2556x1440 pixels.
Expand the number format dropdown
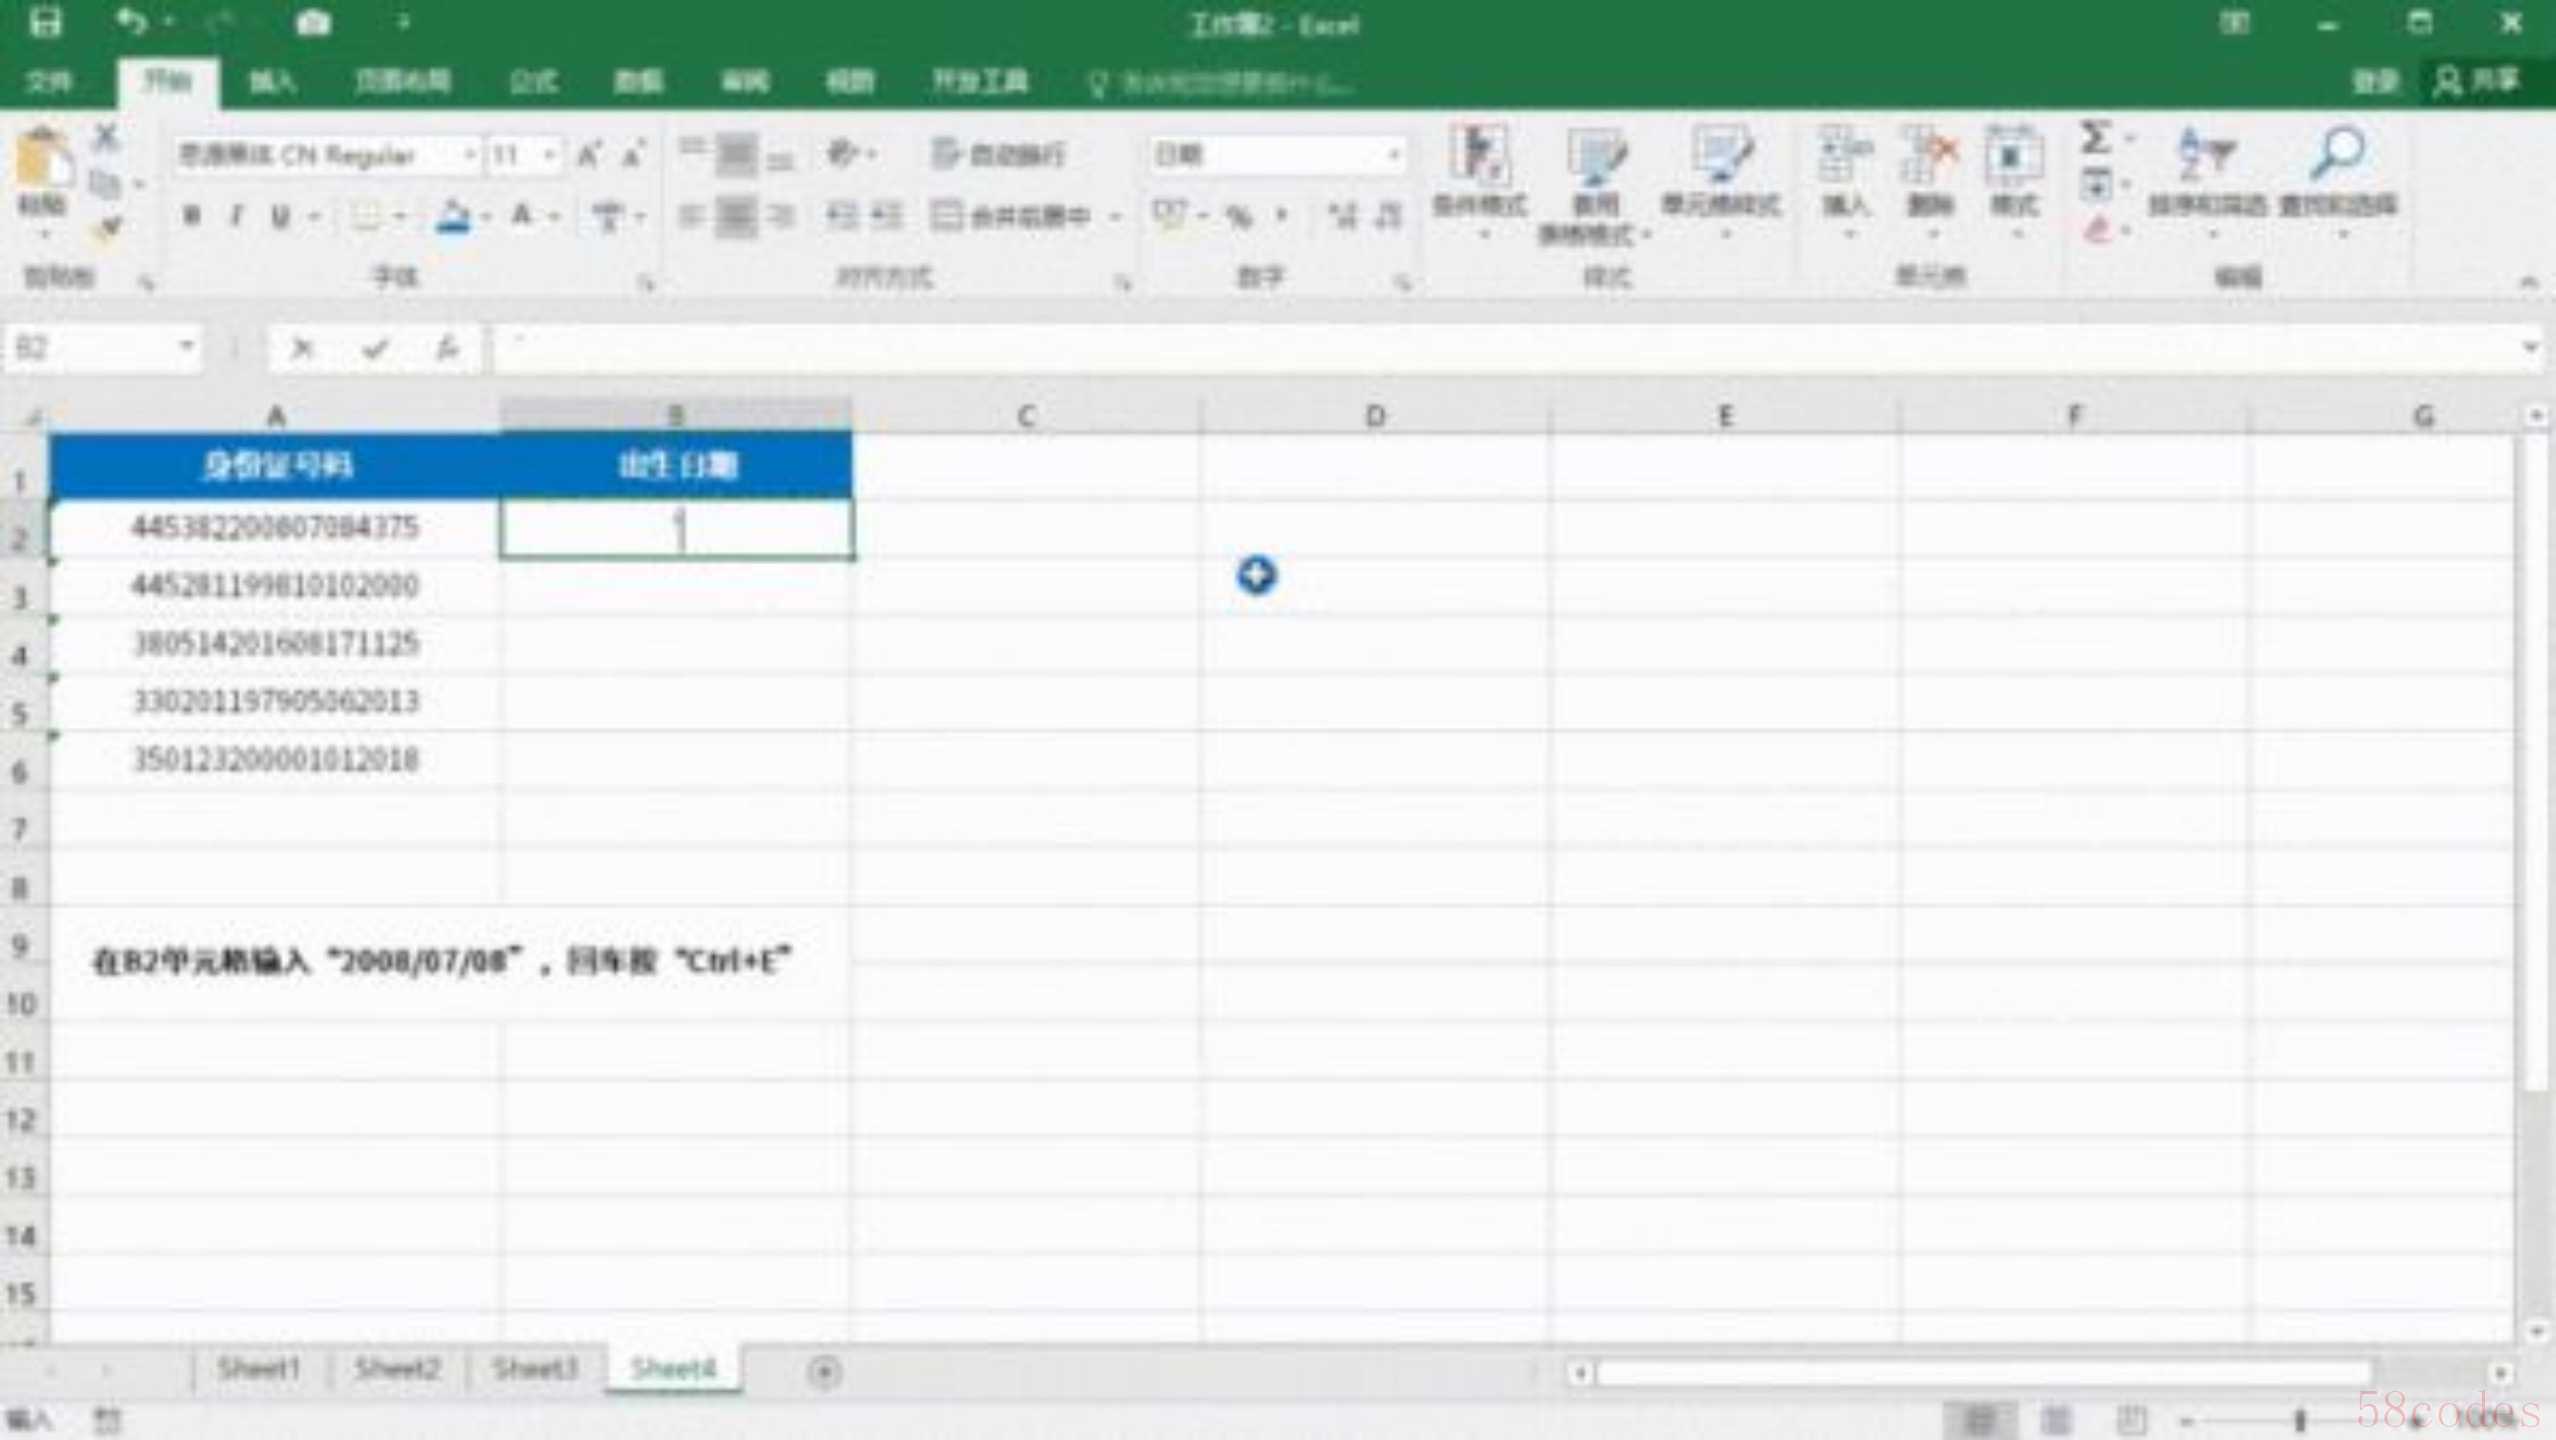click(1393, 154)
